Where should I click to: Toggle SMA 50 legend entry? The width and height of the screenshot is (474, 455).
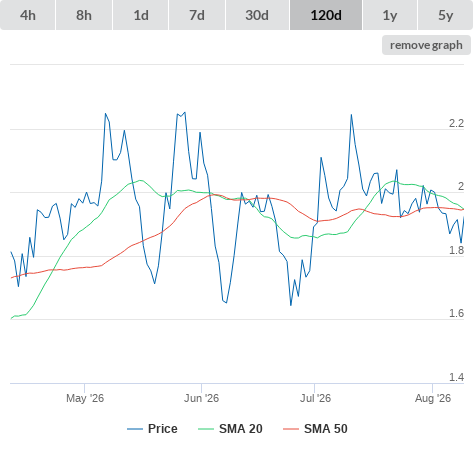click(315, 429)
